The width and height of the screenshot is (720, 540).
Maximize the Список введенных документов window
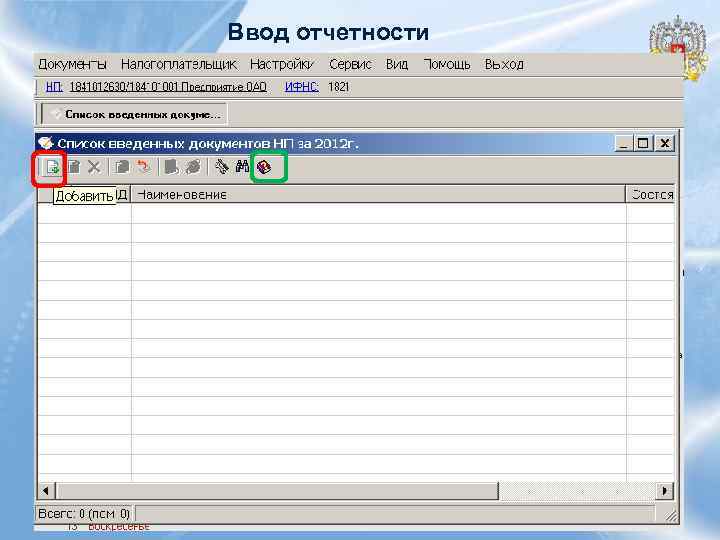(x=643, y=143)
